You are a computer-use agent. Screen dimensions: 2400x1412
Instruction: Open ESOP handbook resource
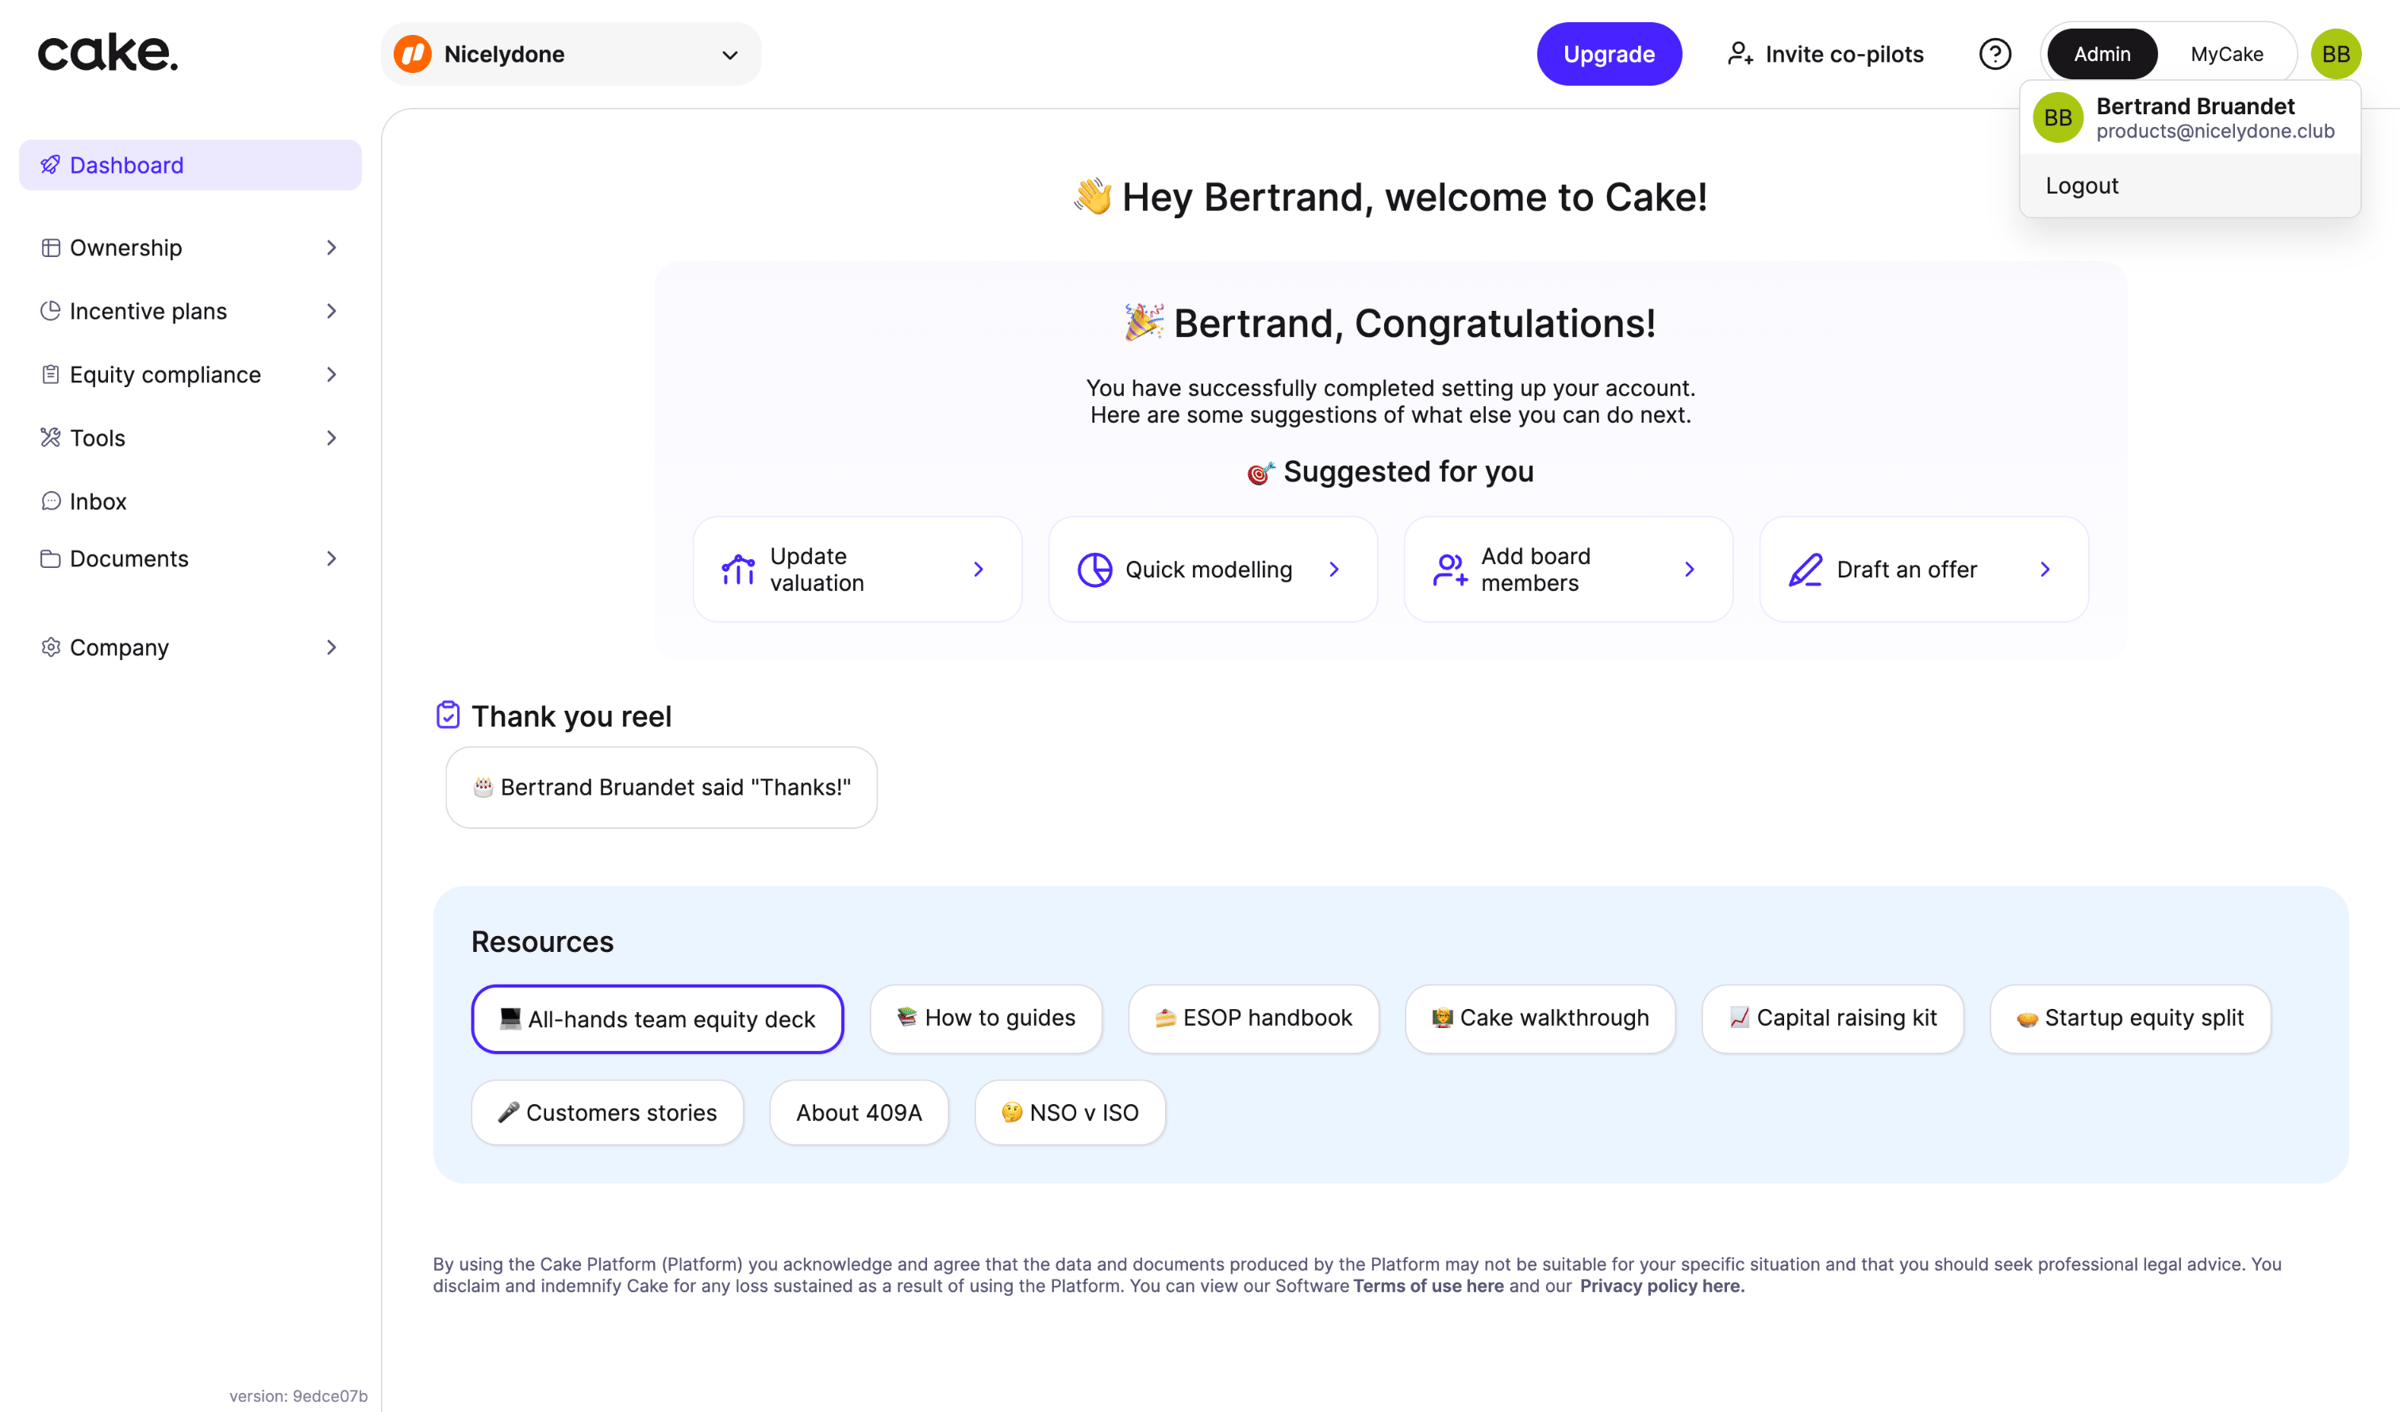click(x=1254, y=1018)
